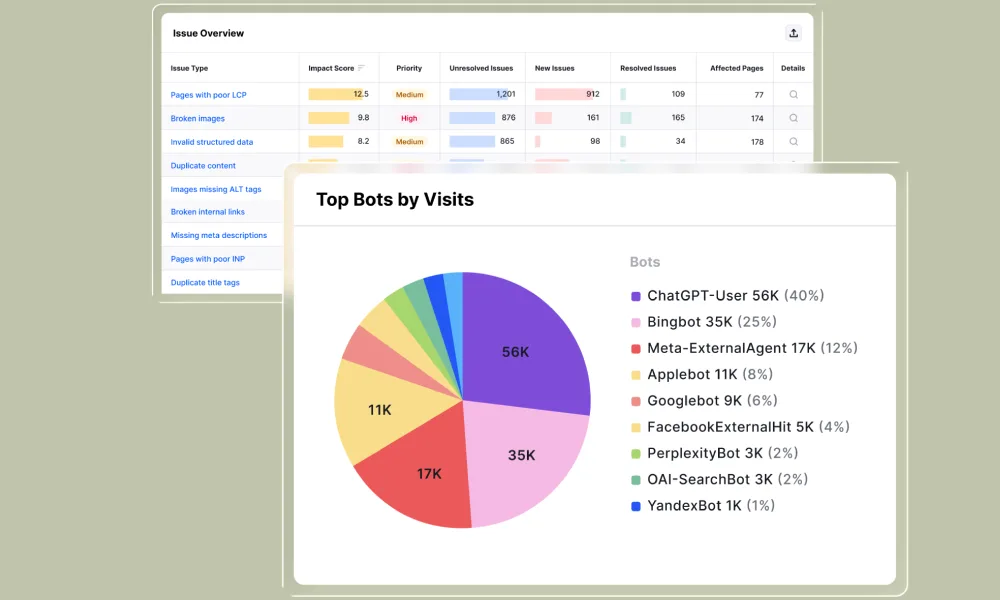Open the Broken images issue link
Screen dimensions: 1000x600
(197, 119)
